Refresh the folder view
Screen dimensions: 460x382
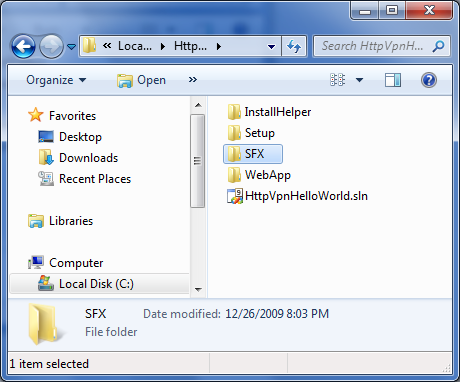294,46
